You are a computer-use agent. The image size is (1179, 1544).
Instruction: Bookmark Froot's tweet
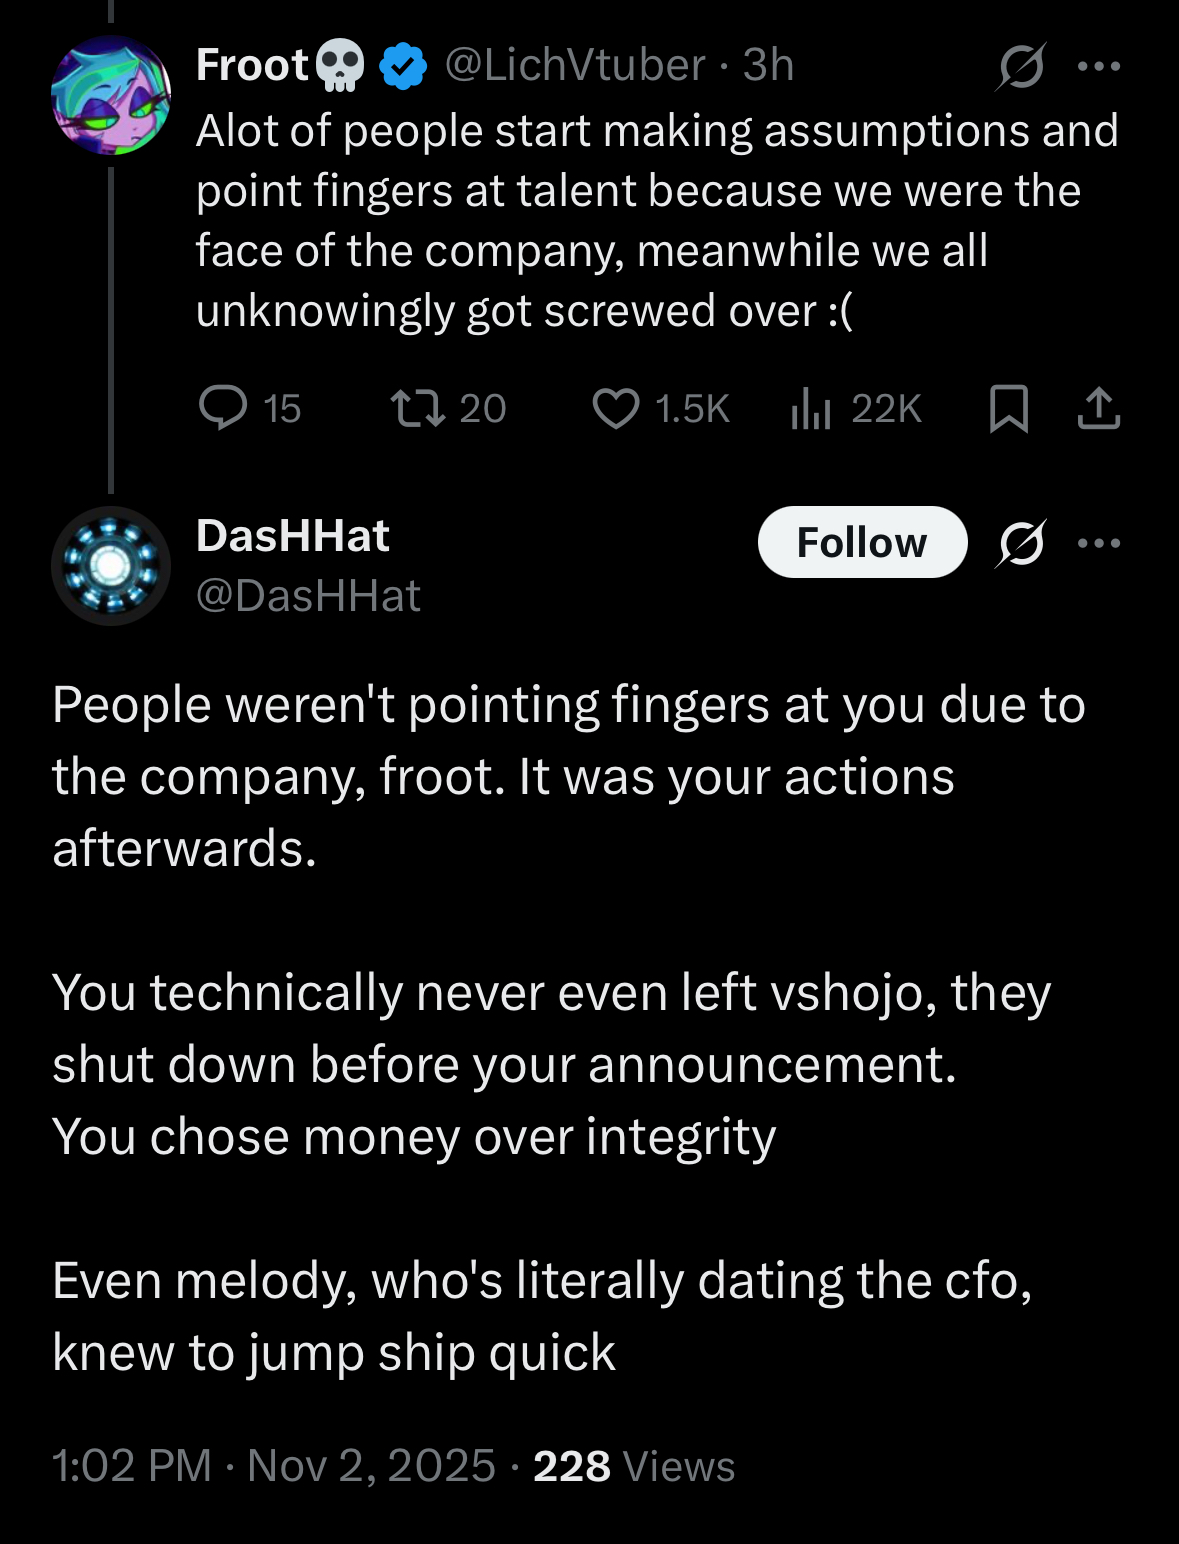point(1009,408)
